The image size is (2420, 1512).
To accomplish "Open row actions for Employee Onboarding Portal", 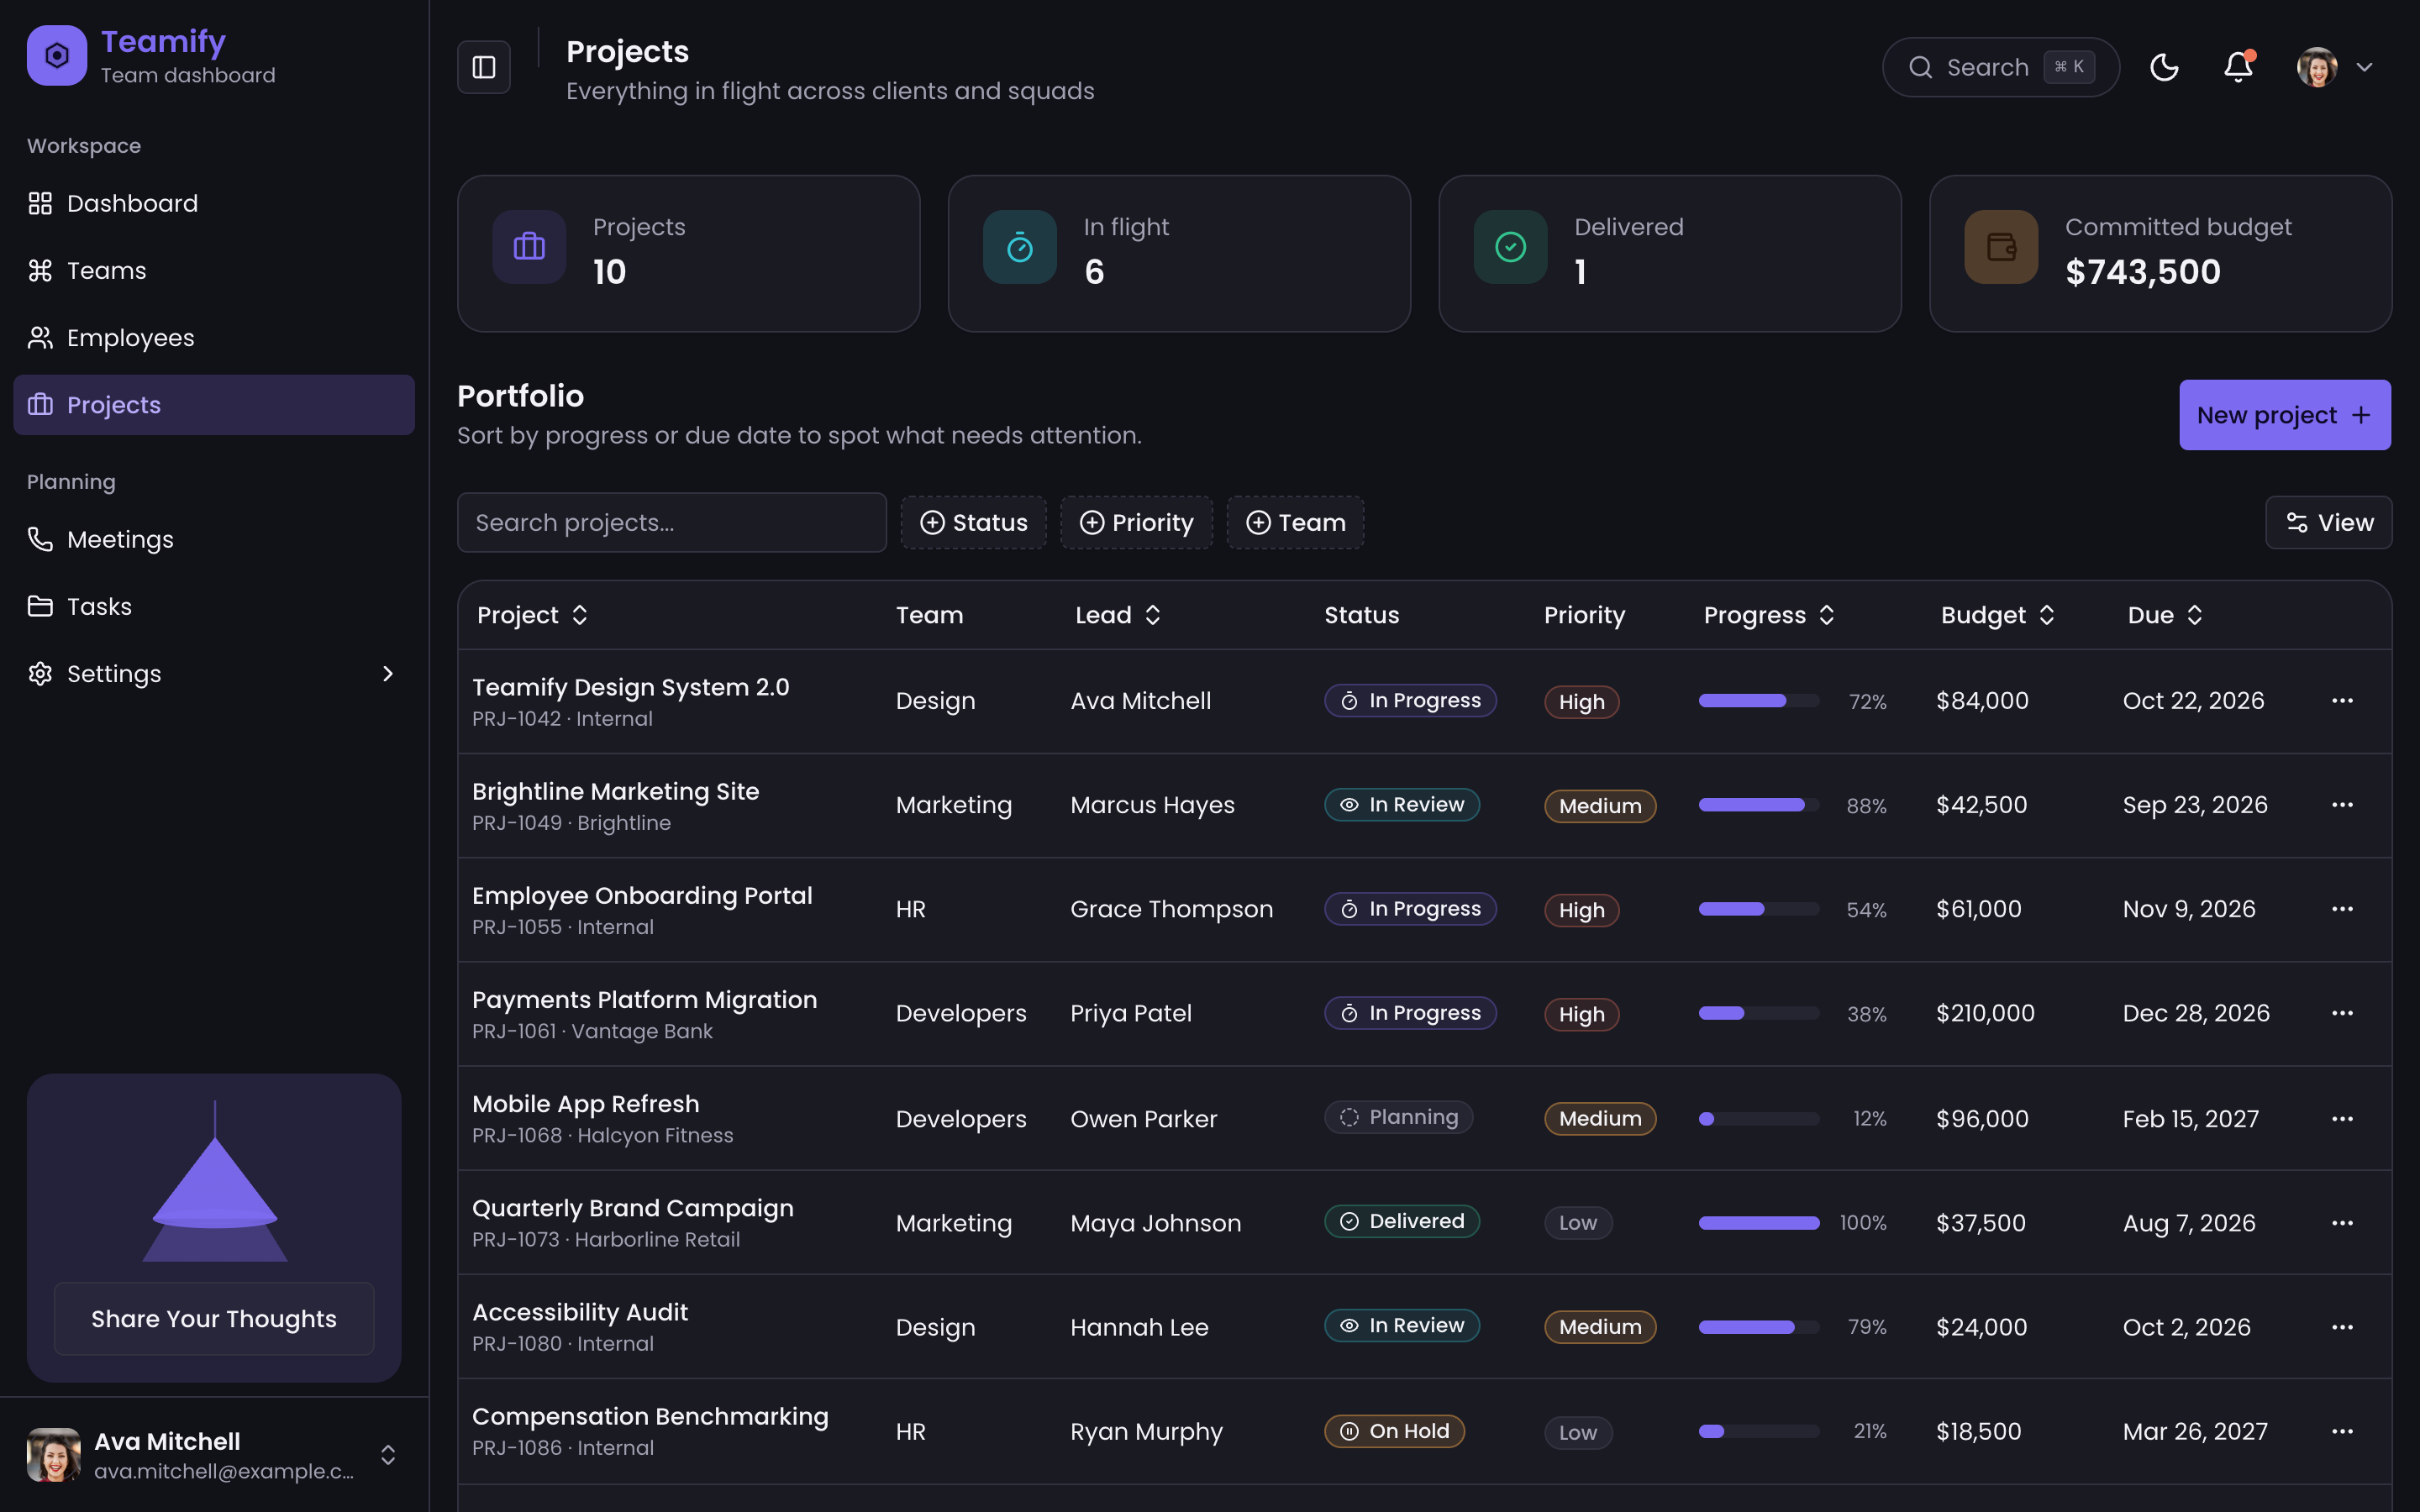I will click(2342, 909).
